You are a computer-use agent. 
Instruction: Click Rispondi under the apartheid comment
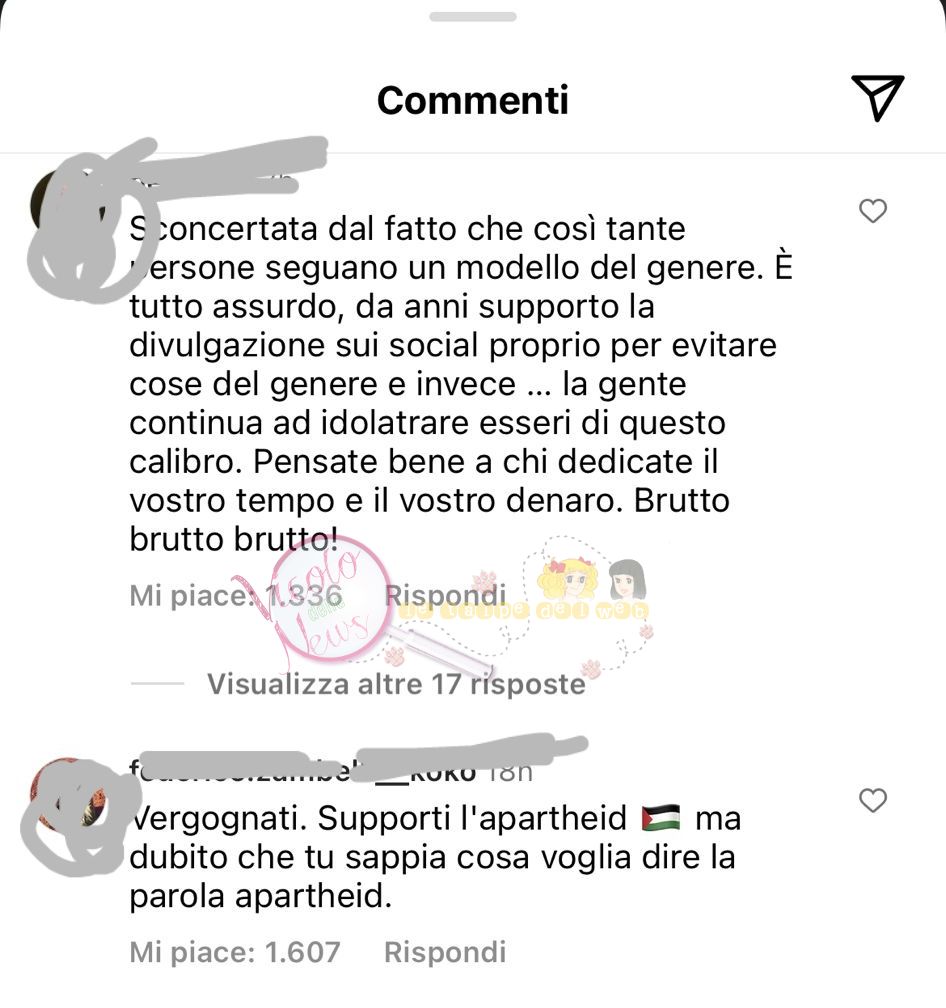pyautogui.click(x=445, y=952)
